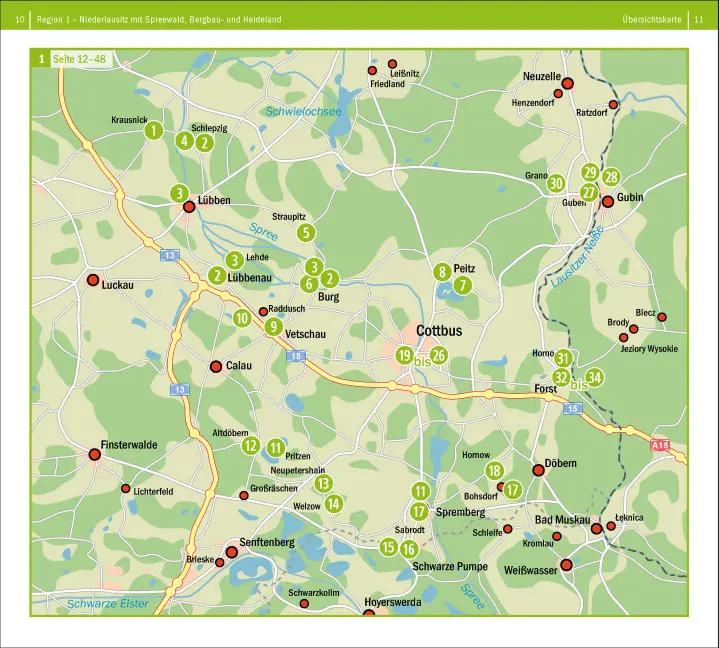Select the Jeziory Wysokie label
Image resolution: width=719 pixels, height=648 pixels.
[x=649, y=349]
